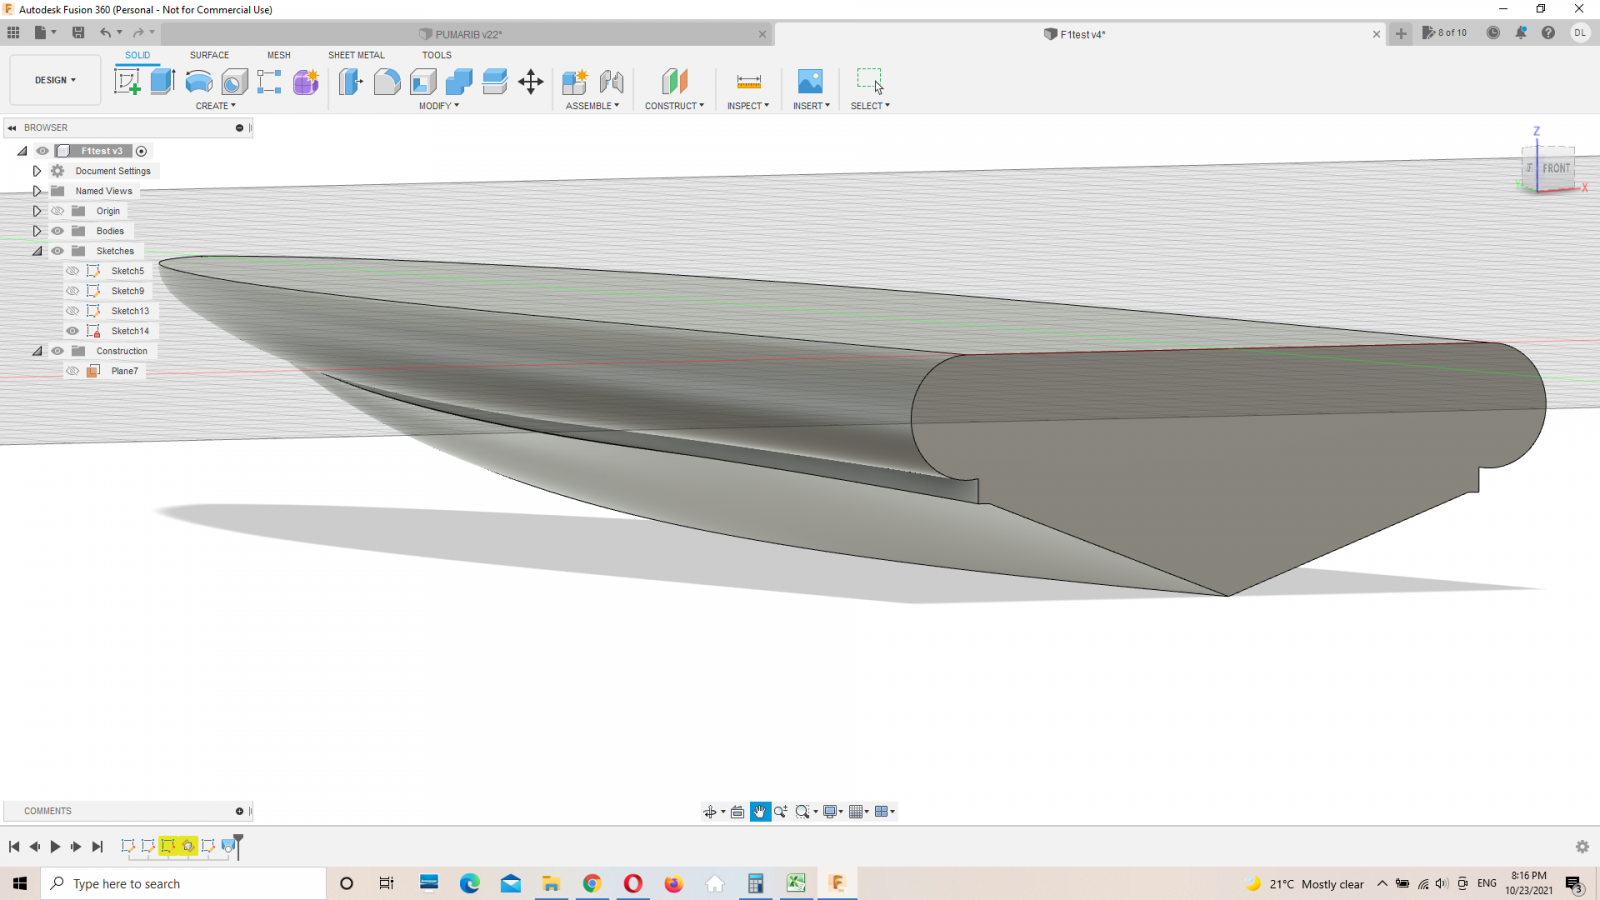Collapse the Construction folder

tap(37, 351)
